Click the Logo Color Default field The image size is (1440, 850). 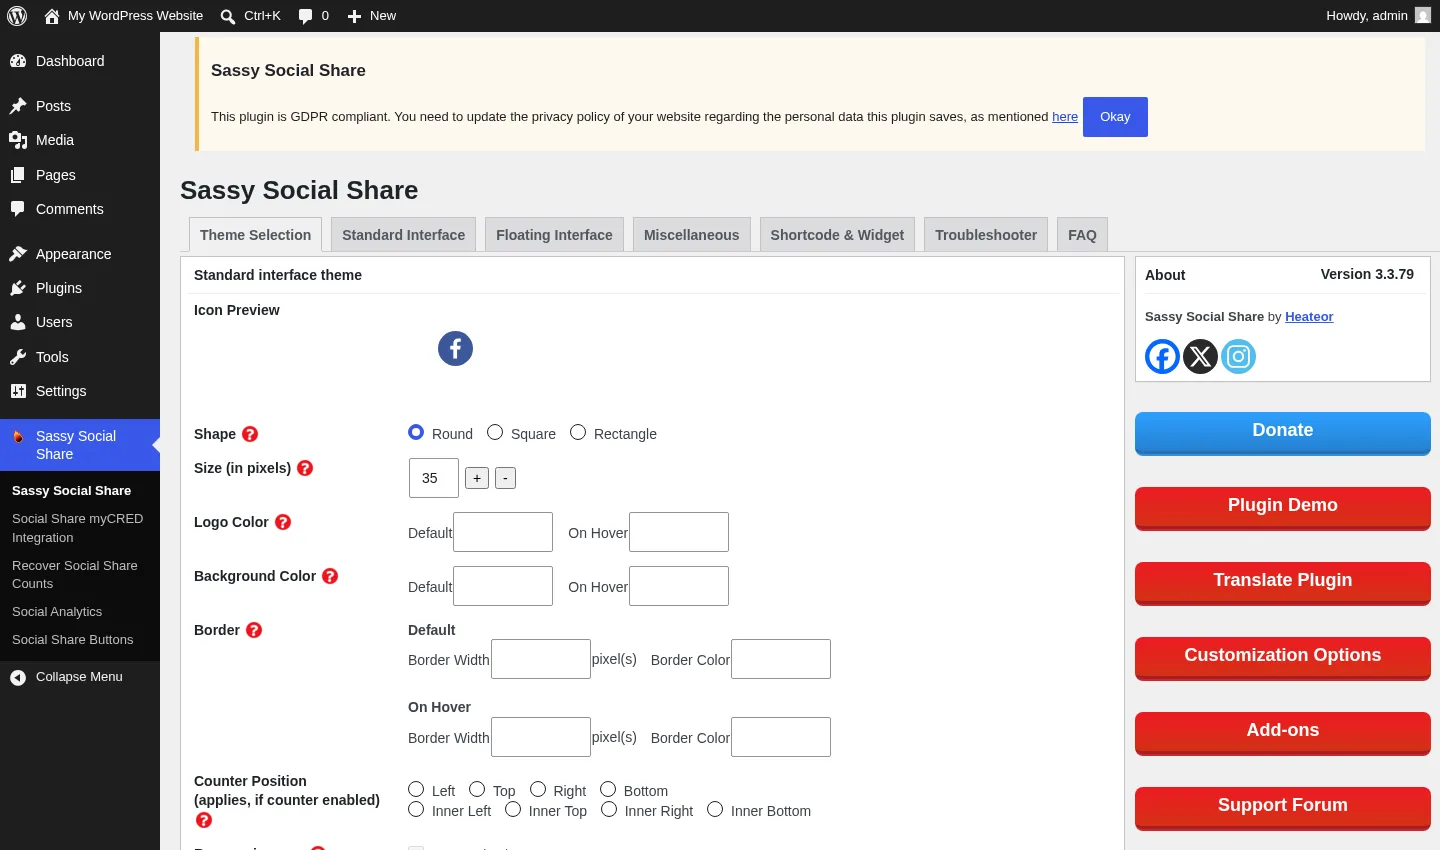(x=503, y=532)
